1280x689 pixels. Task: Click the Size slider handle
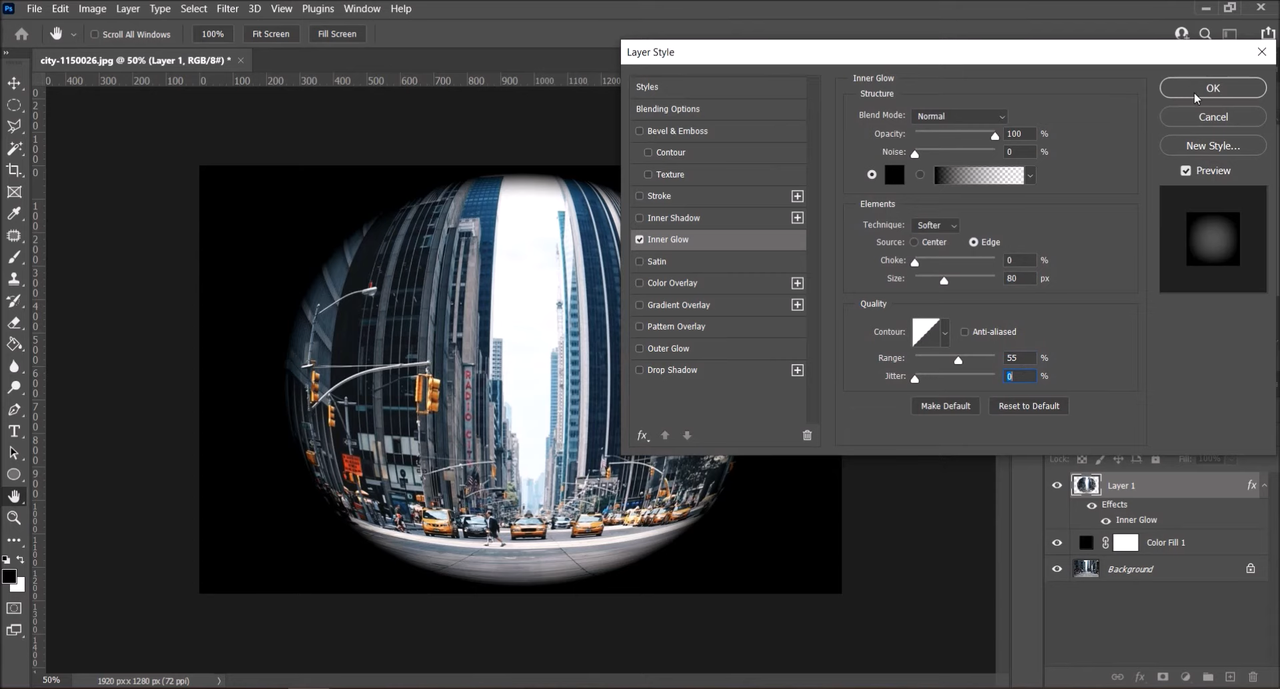pos(943,281)
